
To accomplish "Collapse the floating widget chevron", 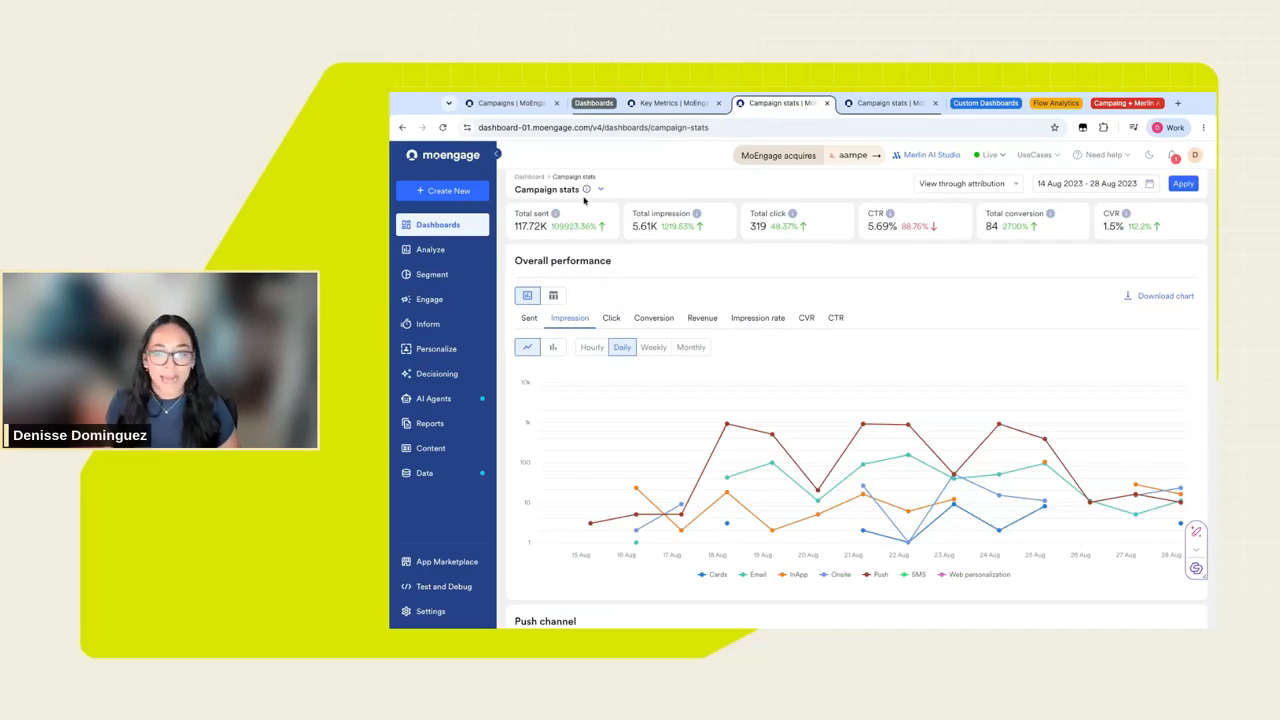I will (1196, 551).
